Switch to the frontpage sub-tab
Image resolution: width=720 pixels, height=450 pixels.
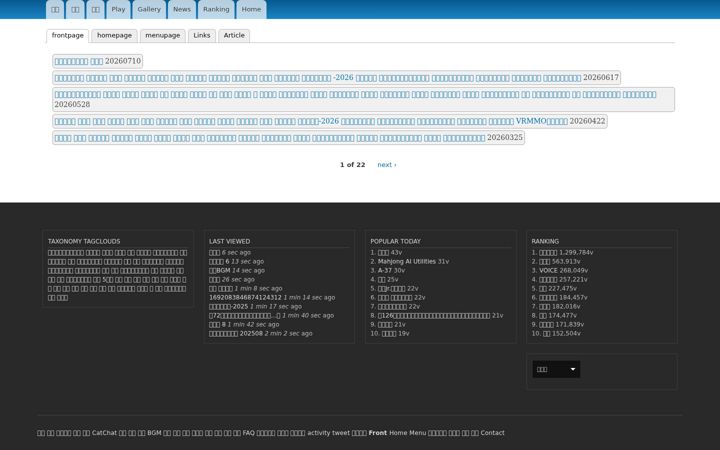(68, 35)
